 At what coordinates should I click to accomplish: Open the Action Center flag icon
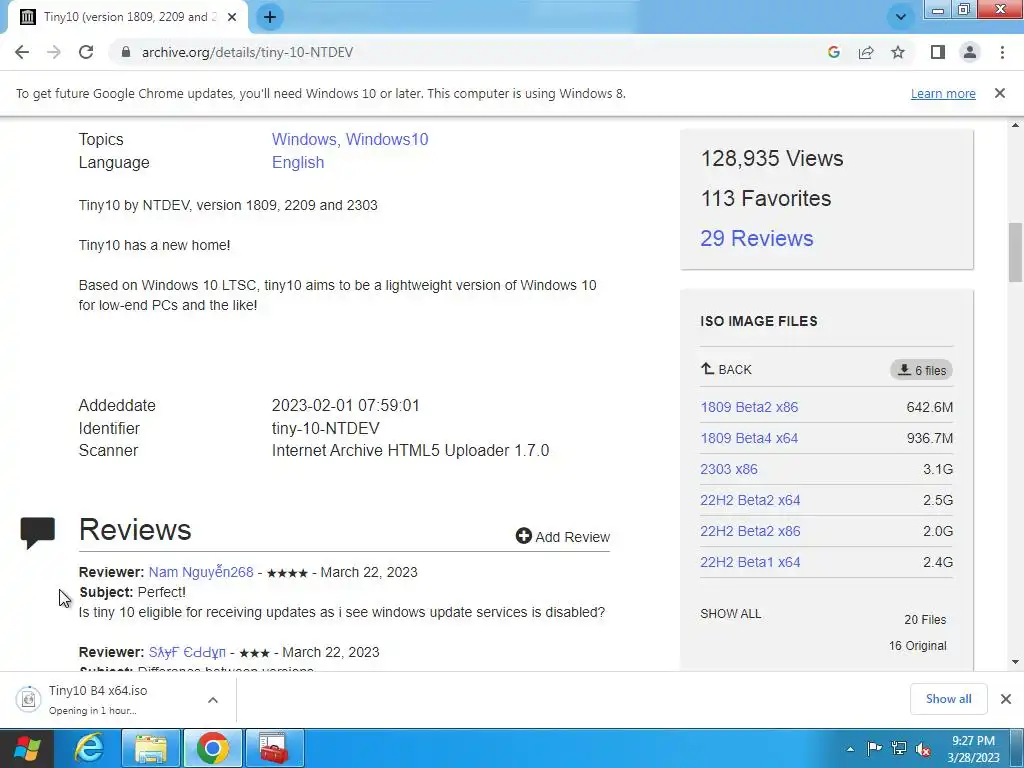point(874,749)
